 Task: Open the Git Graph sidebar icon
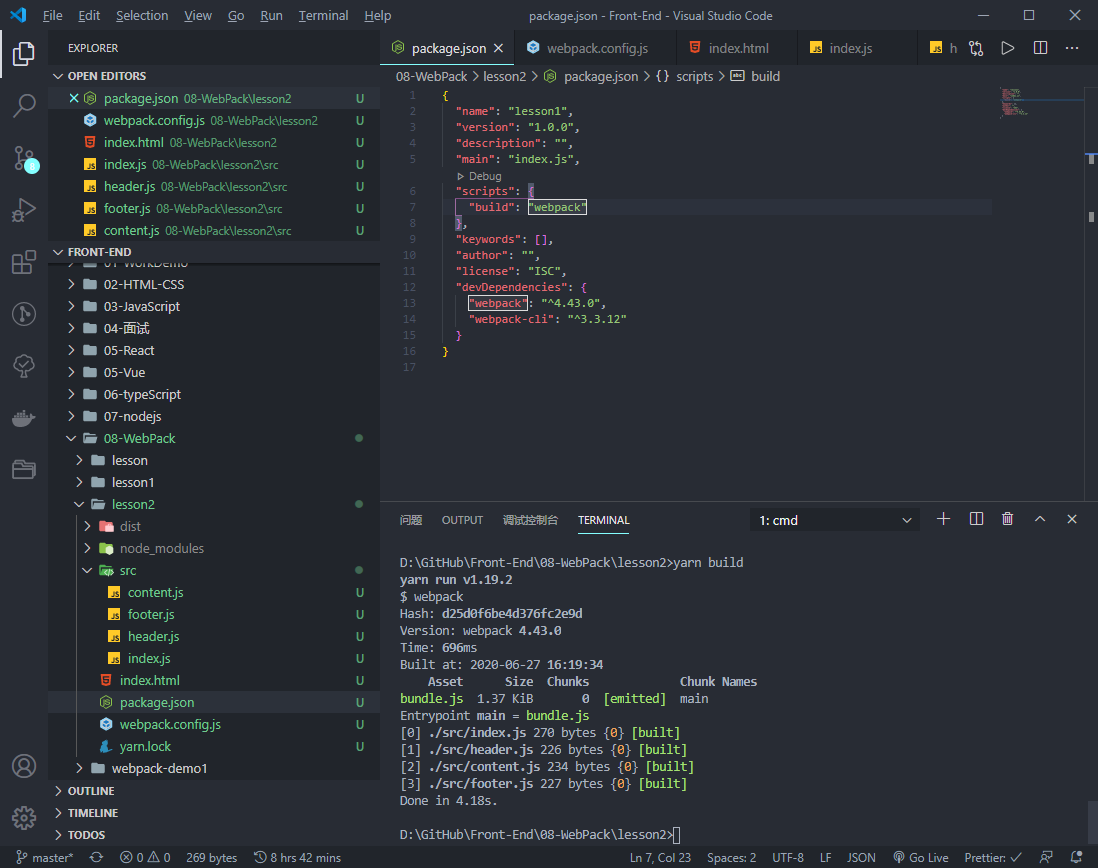[x=24, y=314]
